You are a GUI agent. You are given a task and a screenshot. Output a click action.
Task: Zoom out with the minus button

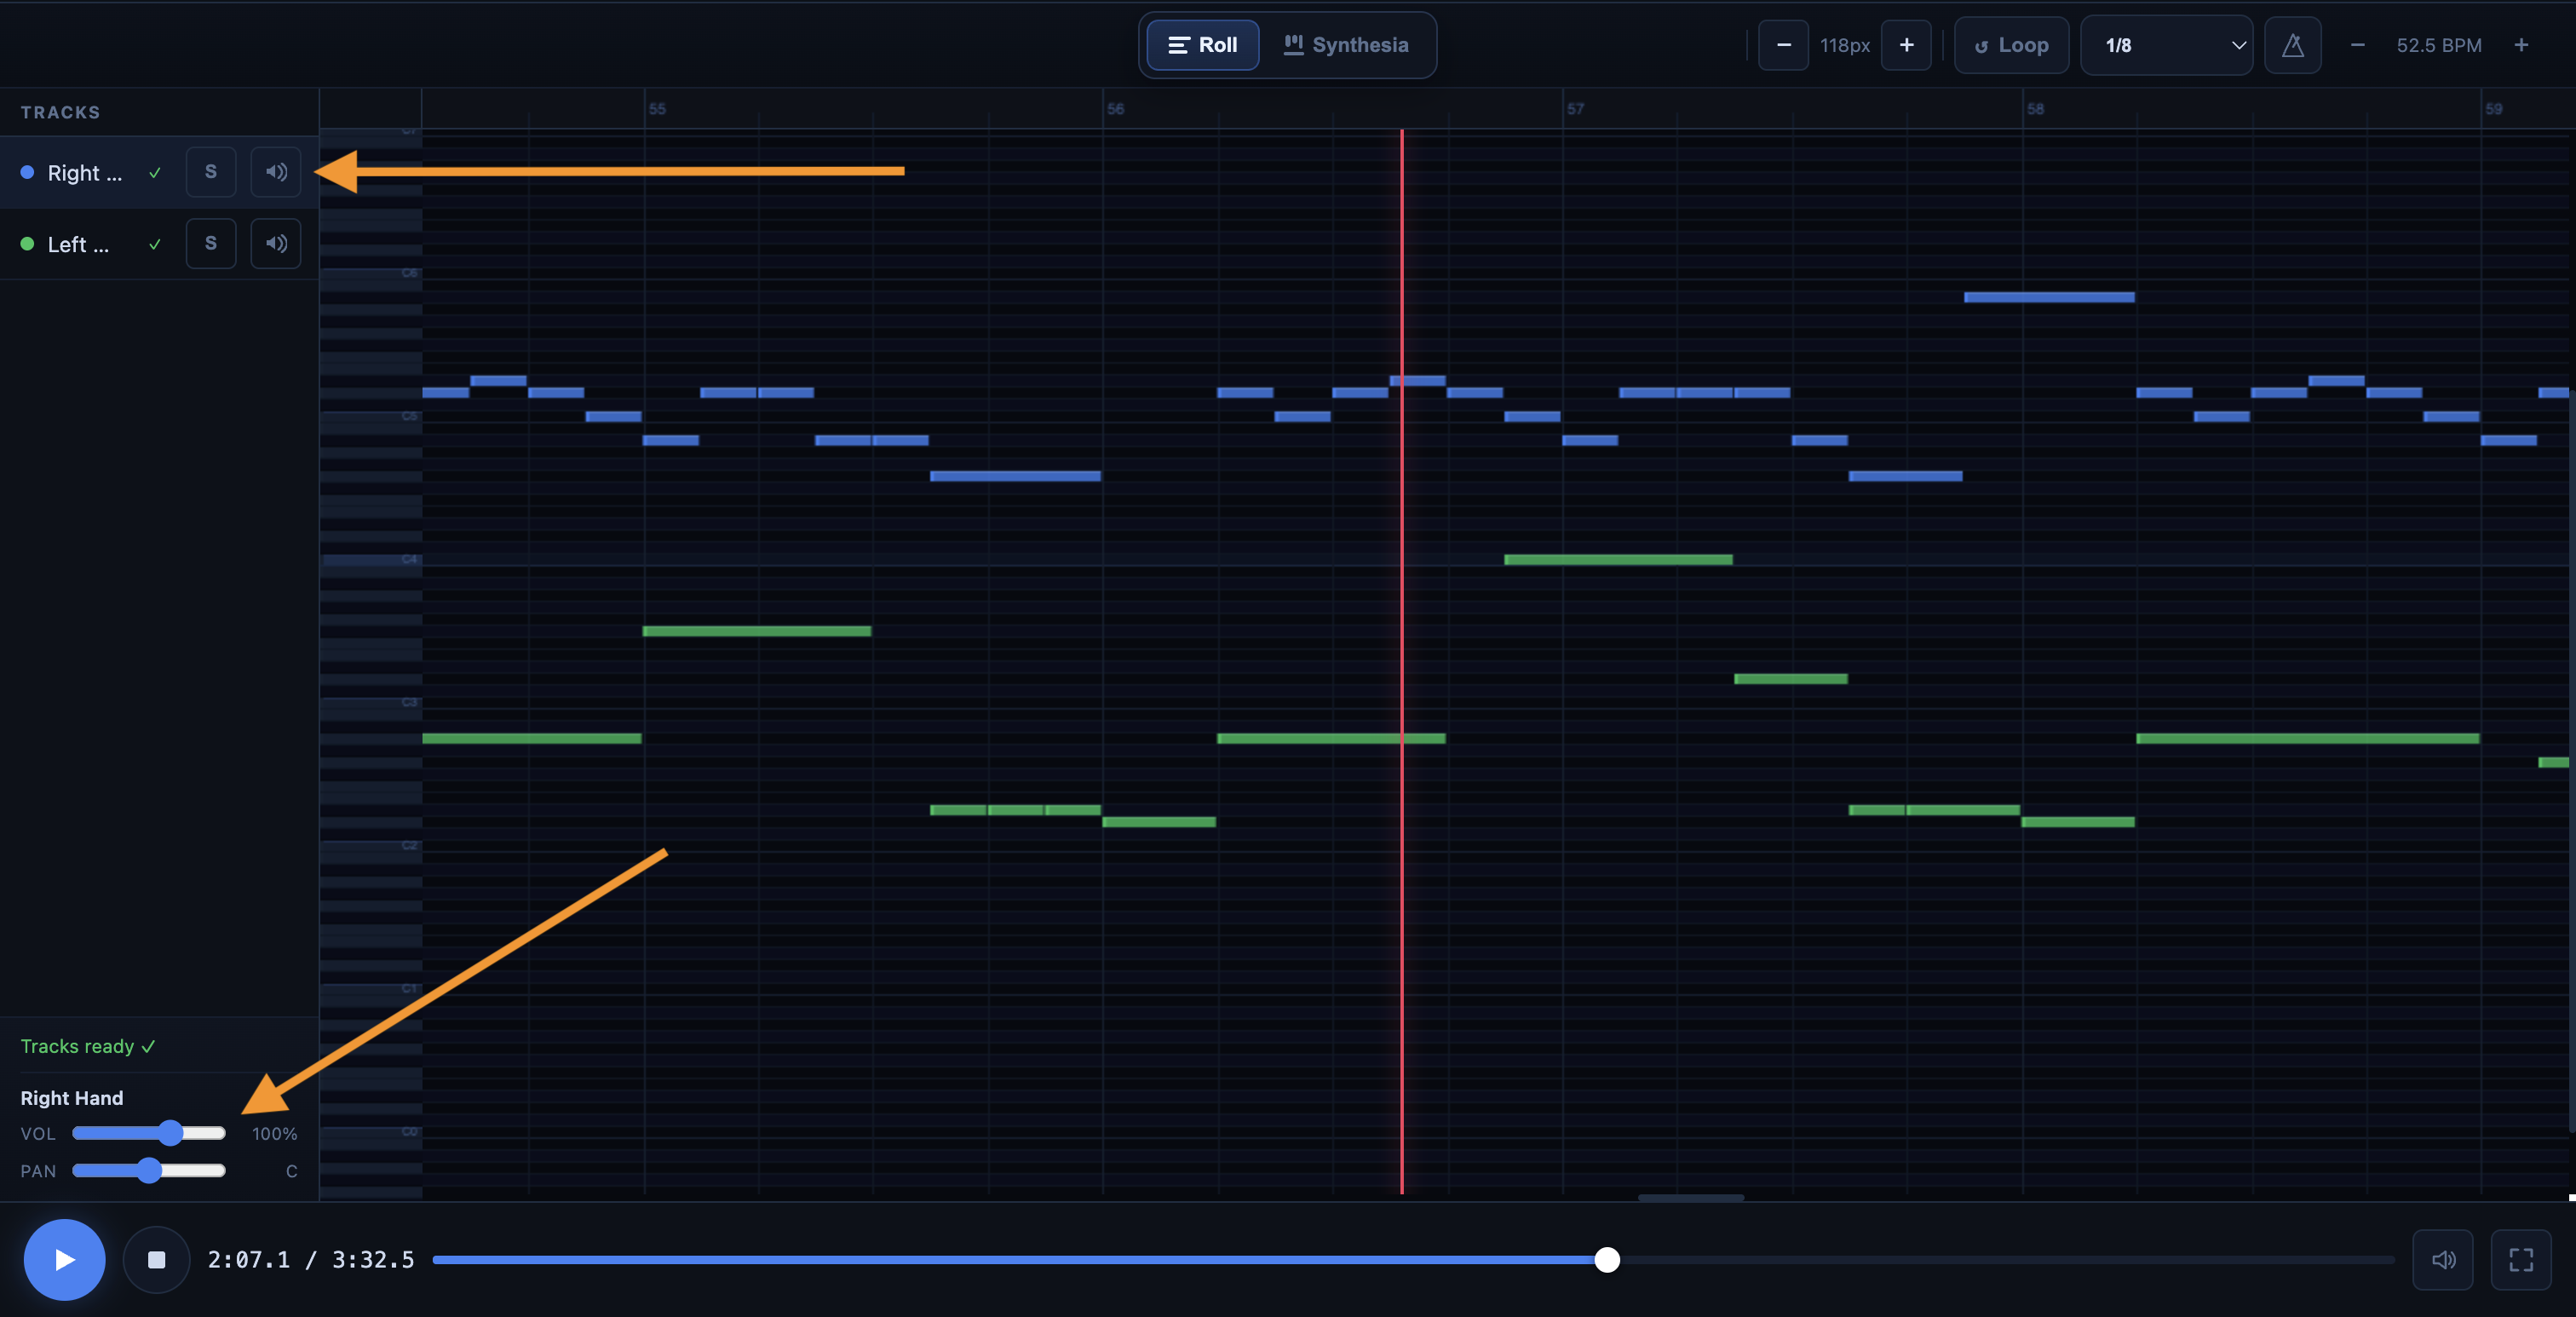coord(1783,45)
